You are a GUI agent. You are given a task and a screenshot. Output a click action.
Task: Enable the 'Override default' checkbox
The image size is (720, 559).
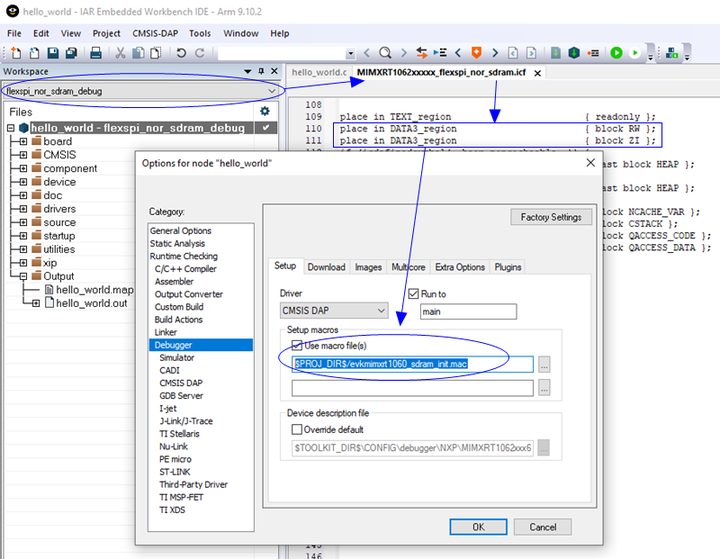(297, 430)
